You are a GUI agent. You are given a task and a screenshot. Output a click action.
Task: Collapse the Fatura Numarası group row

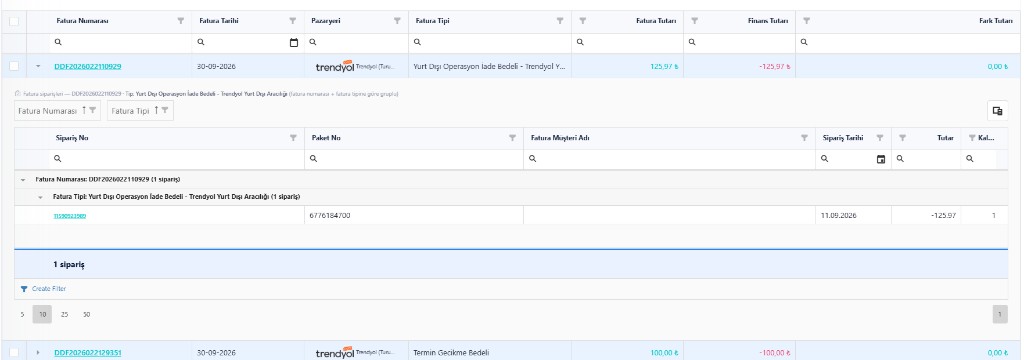pos(23,179)
